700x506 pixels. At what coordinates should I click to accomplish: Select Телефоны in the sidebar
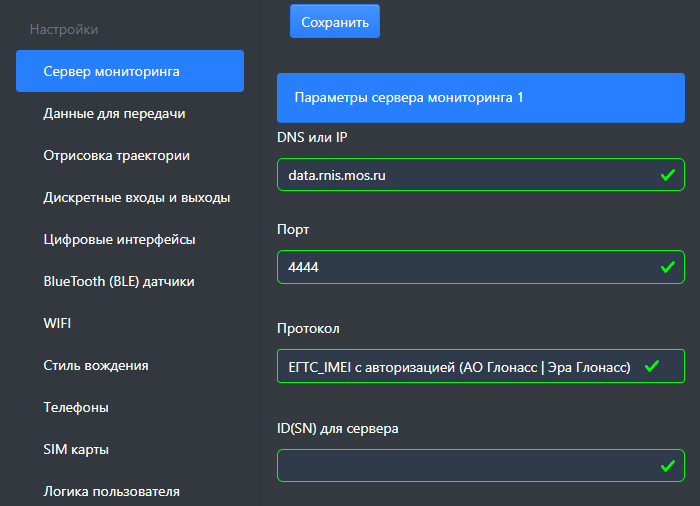(x=76, y=408)
